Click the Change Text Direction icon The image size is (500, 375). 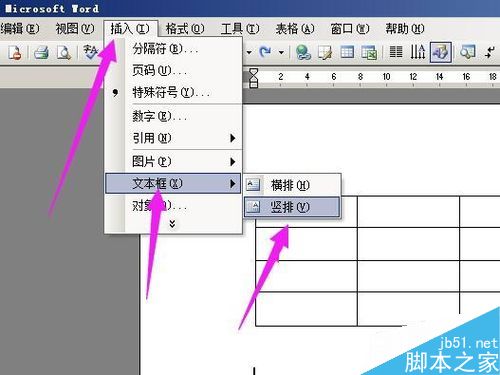[x=418, y=52]
